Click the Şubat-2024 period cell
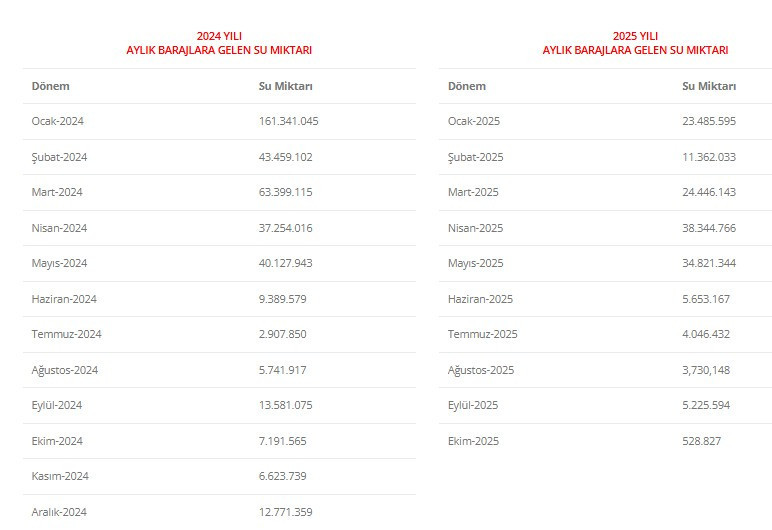Image resolution: width=772 pixels, height=530 pixels. coord(59,157)
